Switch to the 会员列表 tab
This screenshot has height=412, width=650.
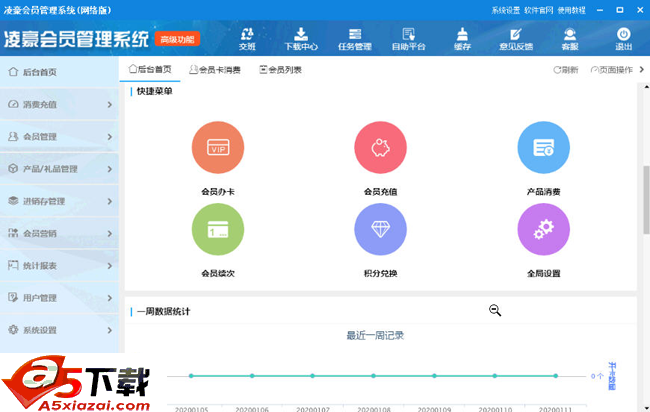point(280,70)
